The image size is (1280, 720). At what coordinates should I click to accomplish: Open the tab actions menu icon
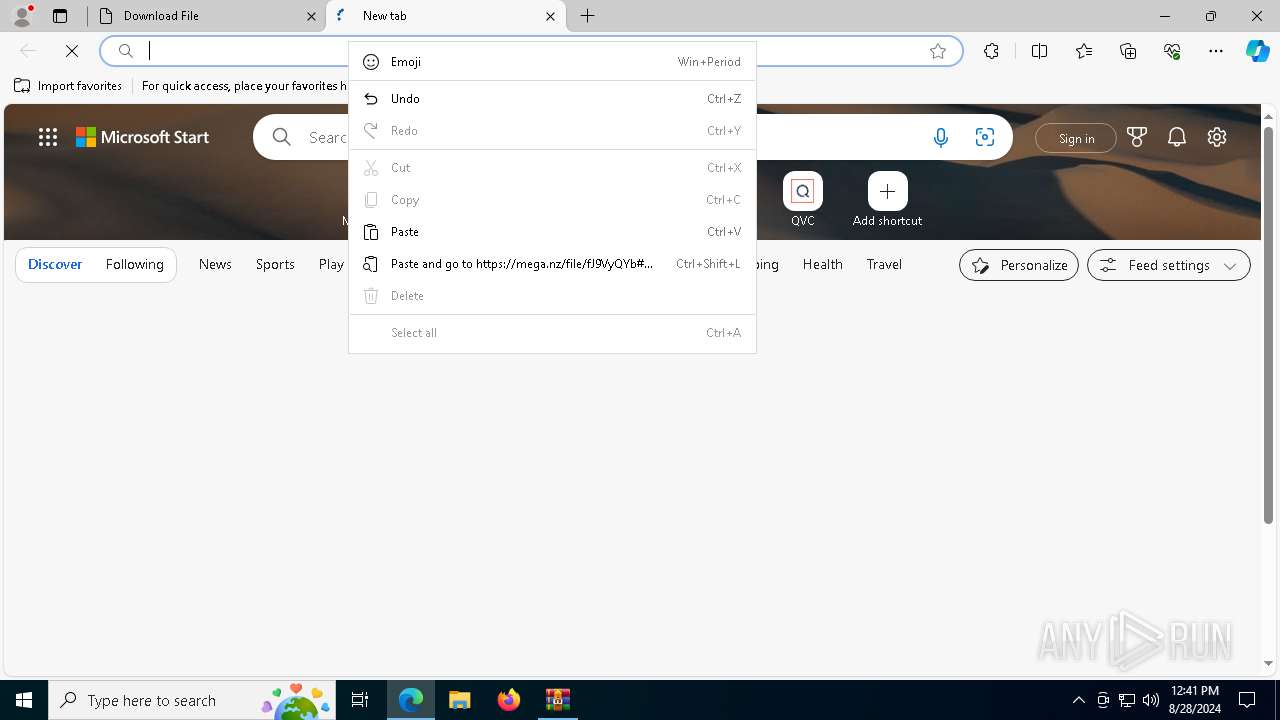(x=60, y=16)
